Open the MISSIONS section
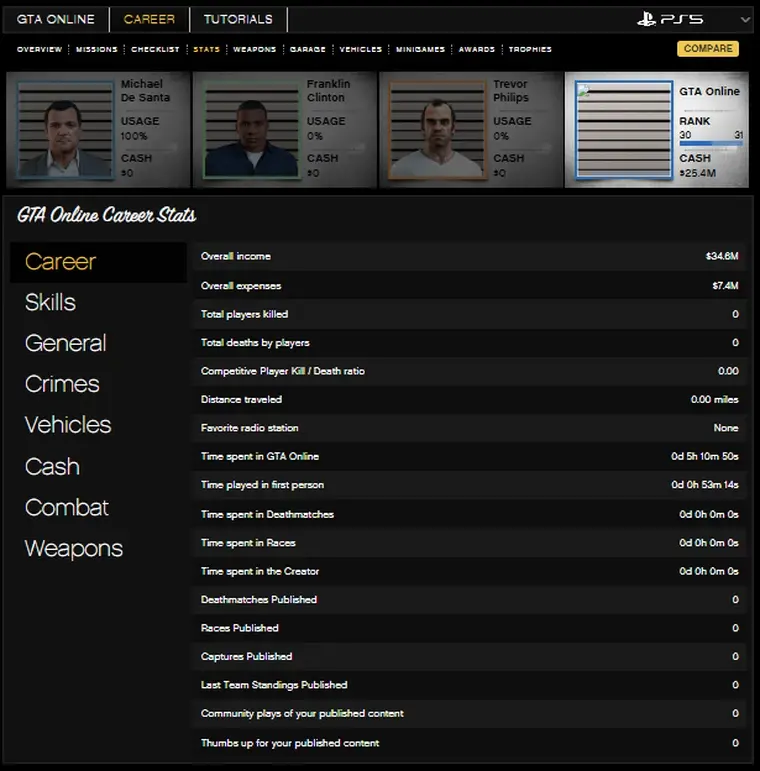760x771 pixels. [96, 49]
